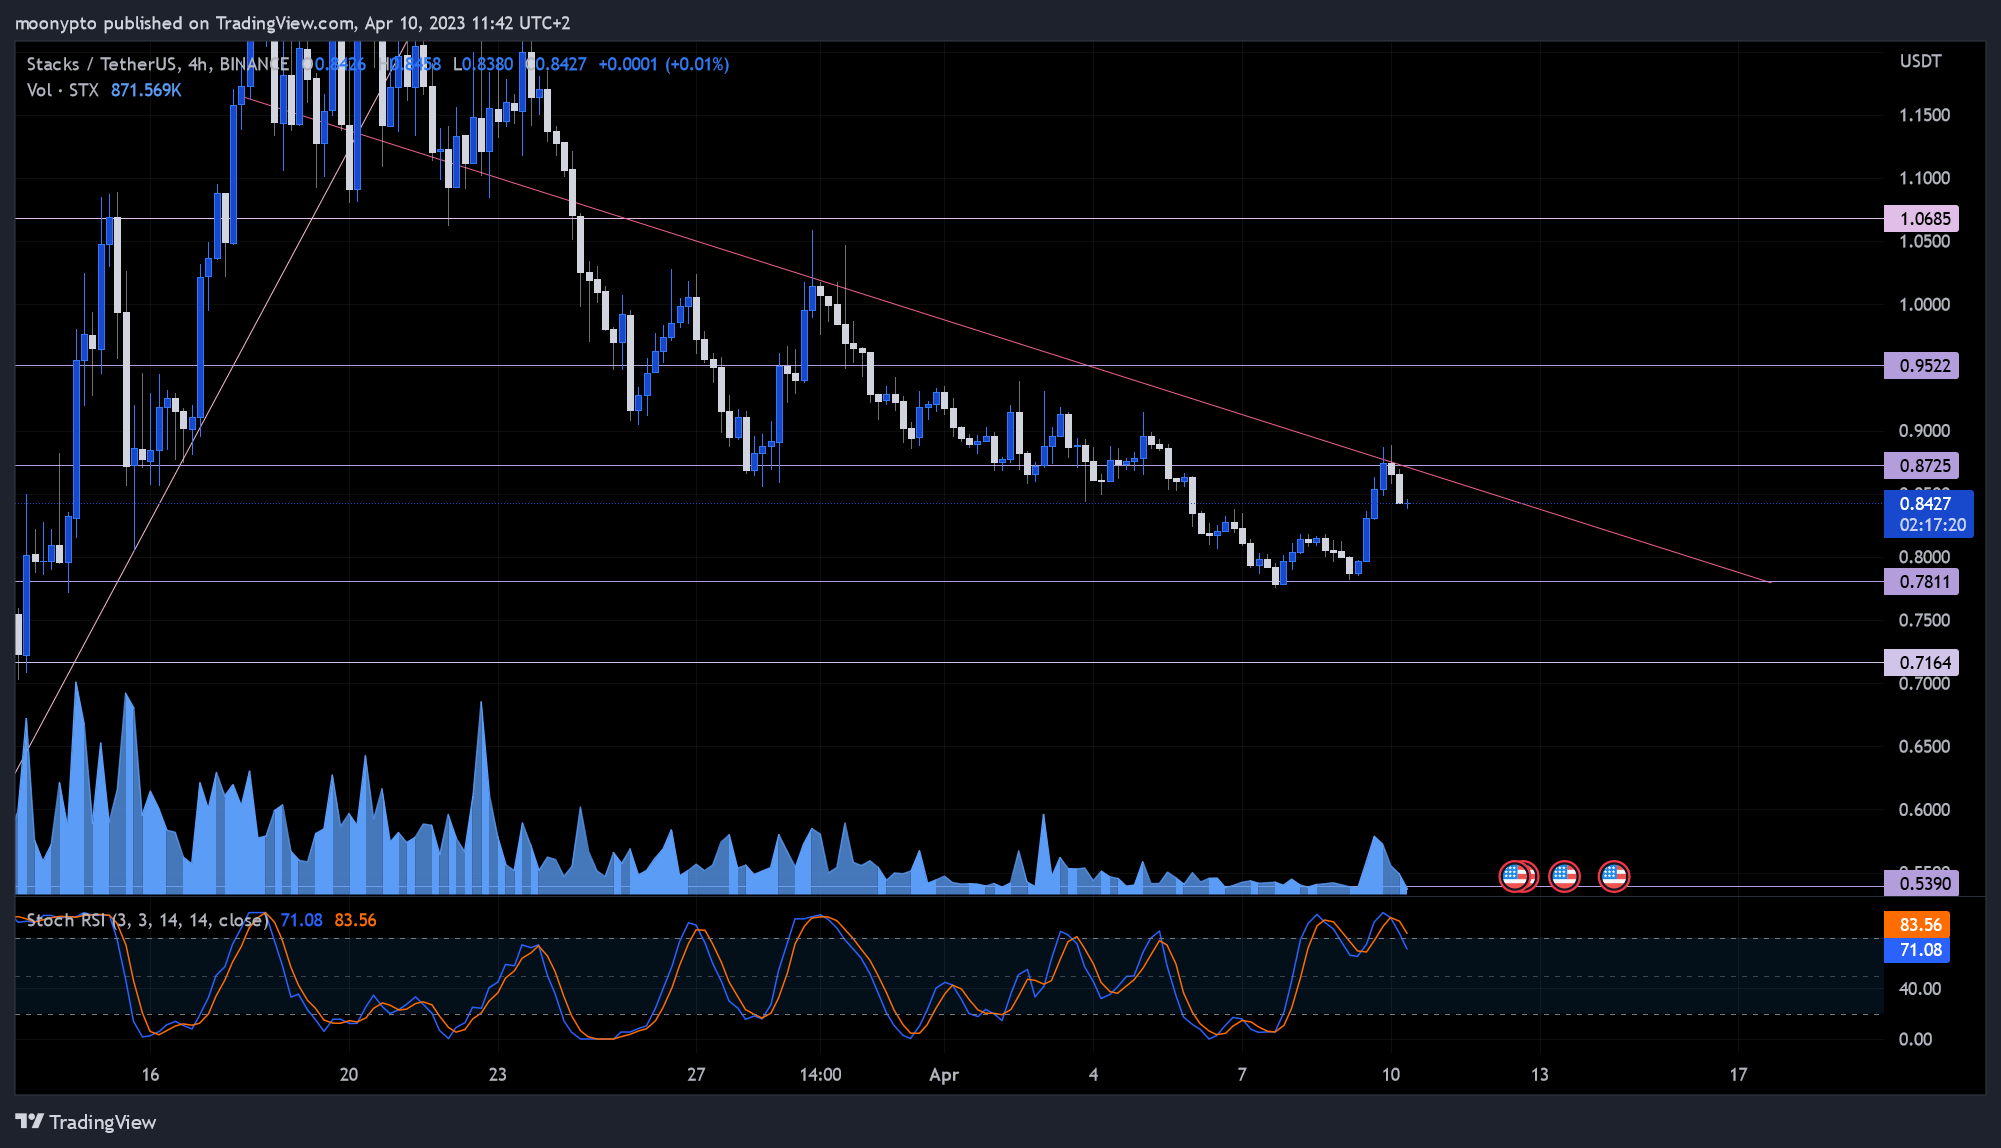Click the 0.6500 price axis tick
Image resolution: width=2001 pixels, height=1148 pixels.
[x=1924, y=746]
